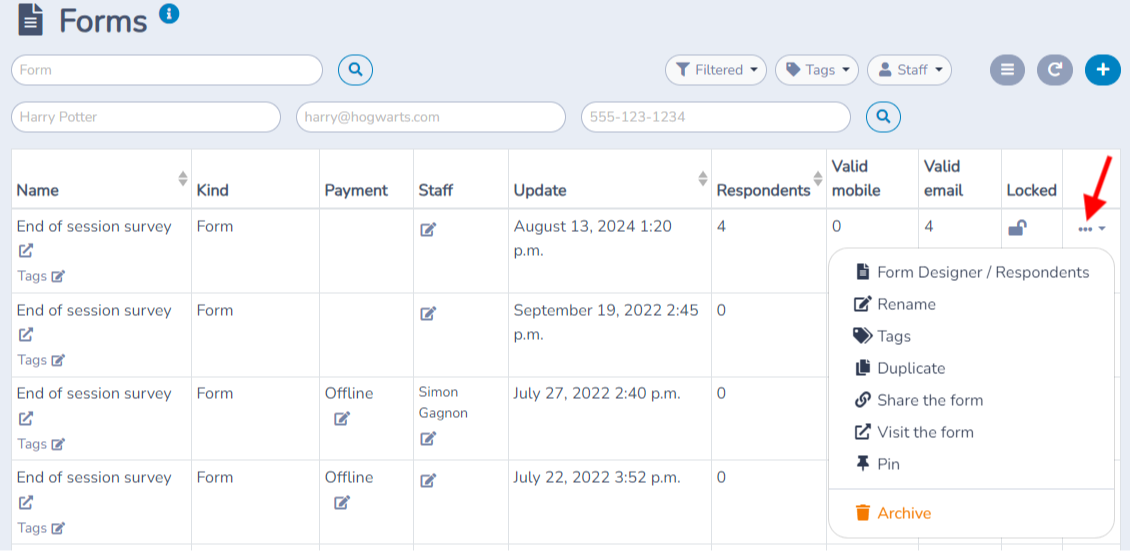Viewport: 1130px width, 551px height.
Task: Open the Filtered dropdown
Action: 716,70
